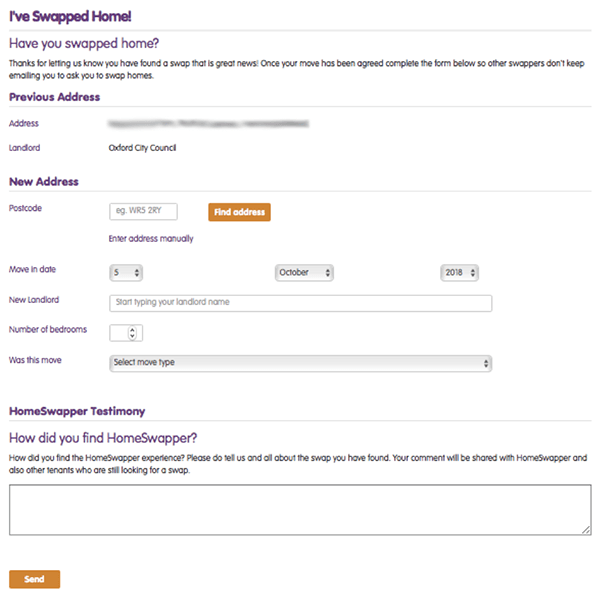
Task: Click inside the testimony comment textarea
Action: [300, 510]
